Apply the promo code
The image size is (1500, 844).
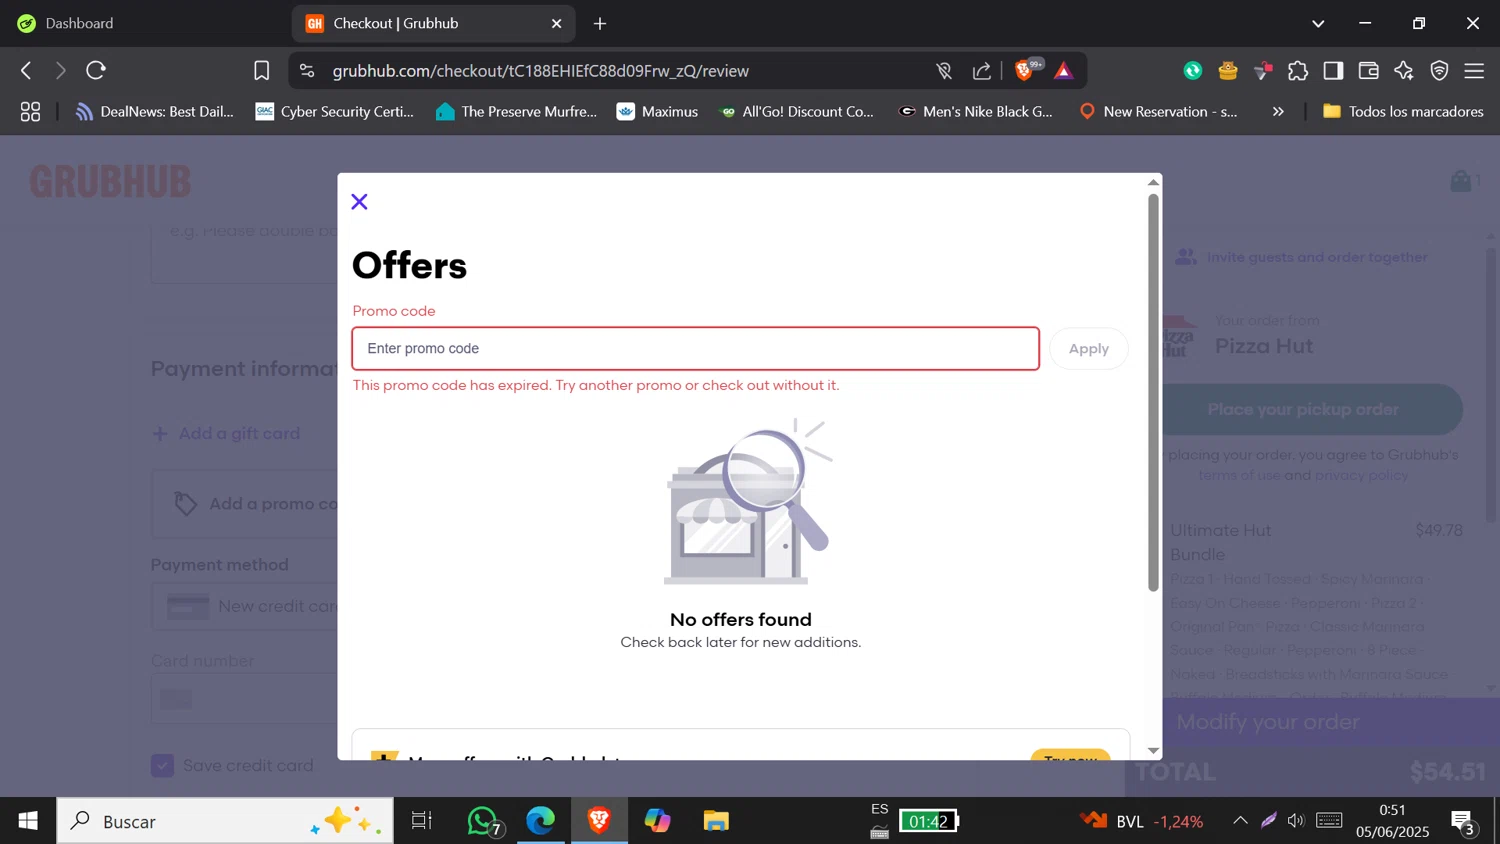pos(1088,349)
